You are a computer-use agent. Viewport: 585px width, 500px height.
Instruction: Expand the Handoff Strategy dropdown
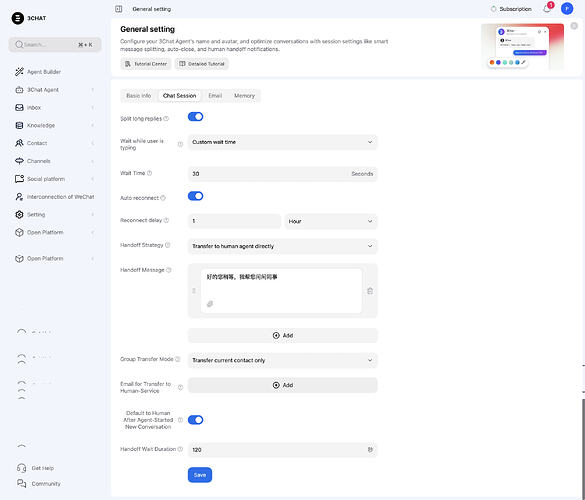click(x=282, y=246)
